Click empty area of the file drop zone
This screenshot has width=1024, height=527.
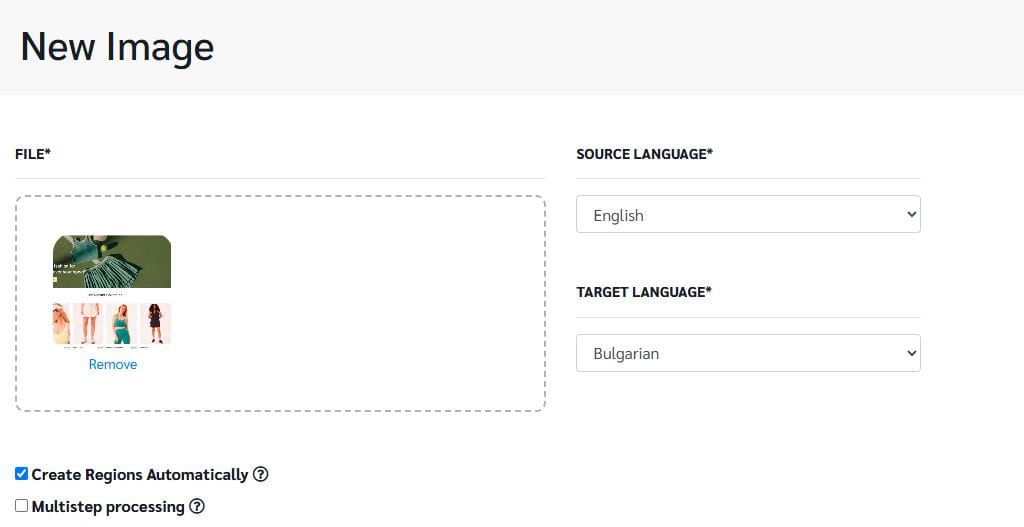[x=380, y=300]
